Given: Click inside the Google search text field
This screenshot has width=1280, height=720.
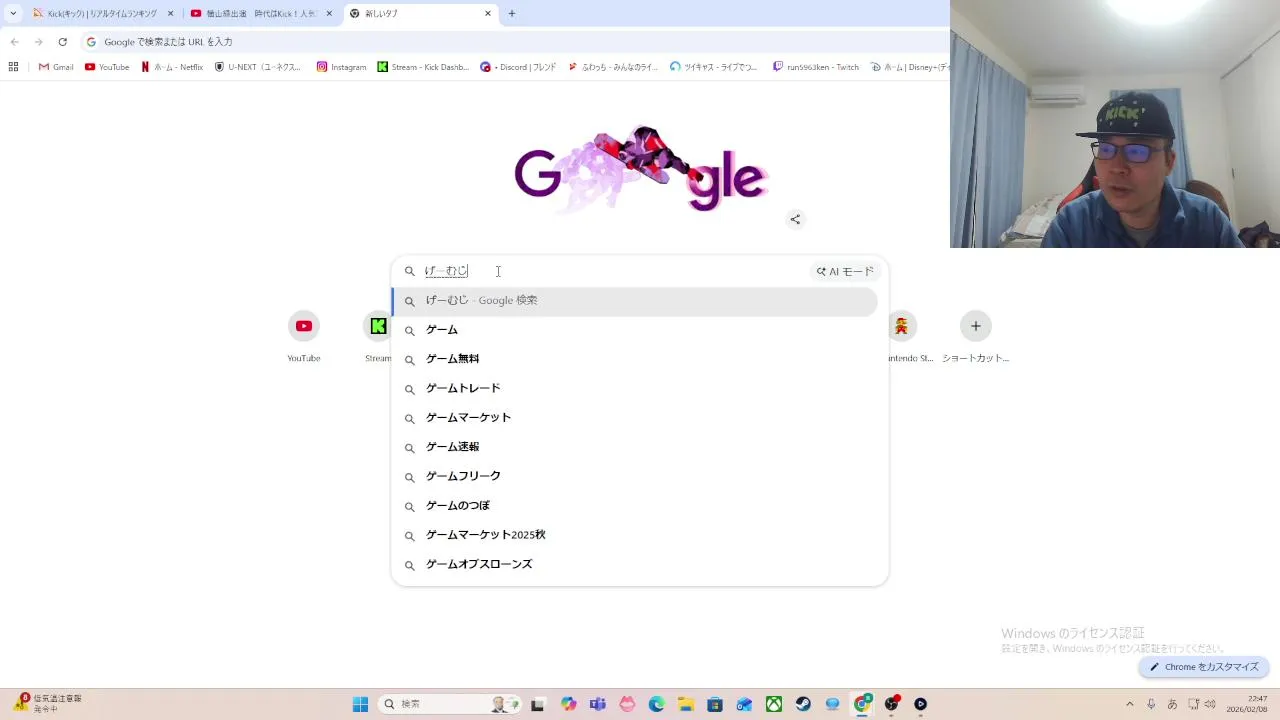Looking at the screenshot, I should click(x=610, y=271).
